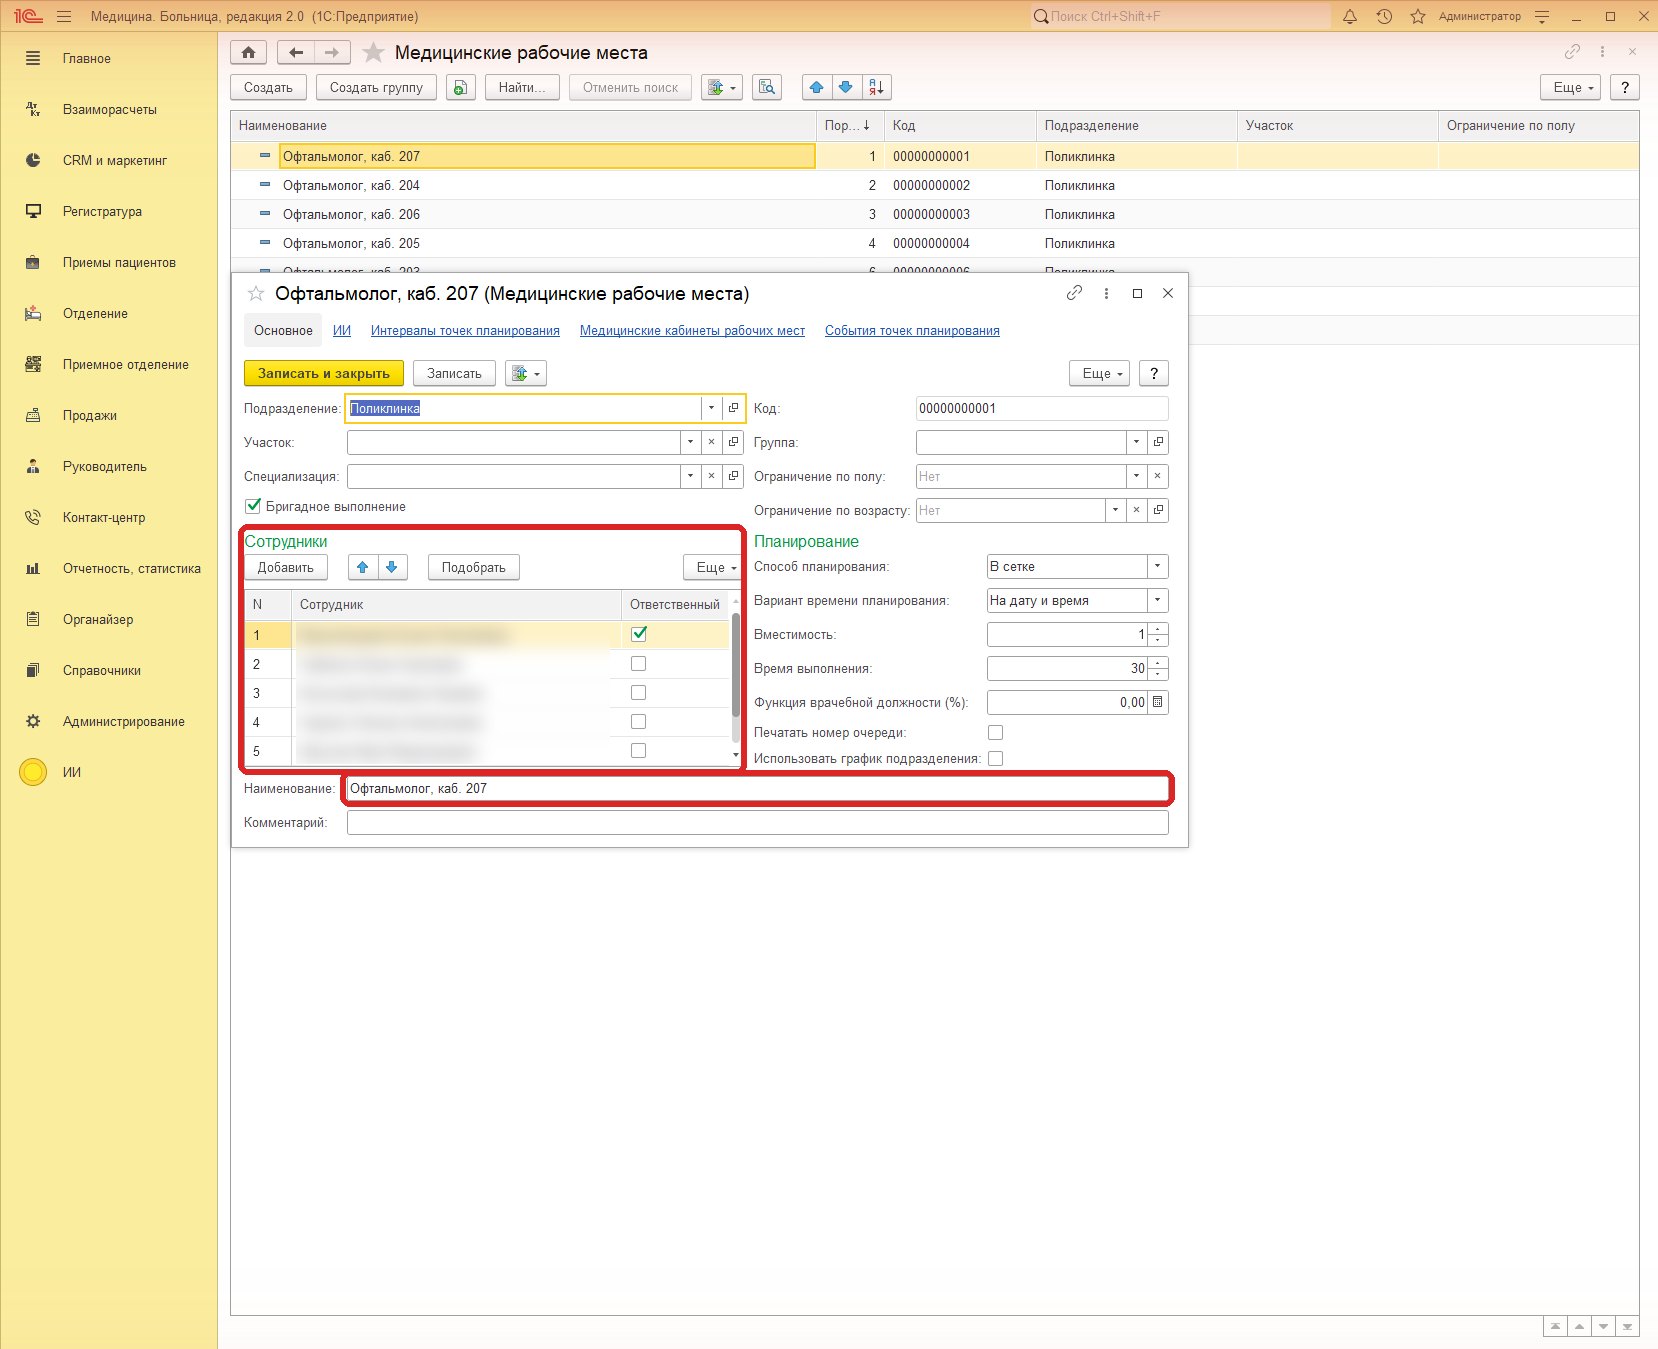Image resolution: width=1658 pixels, height=1349 pixels.
Task: Open ИИ tab in the dialog
Action: 342,331
